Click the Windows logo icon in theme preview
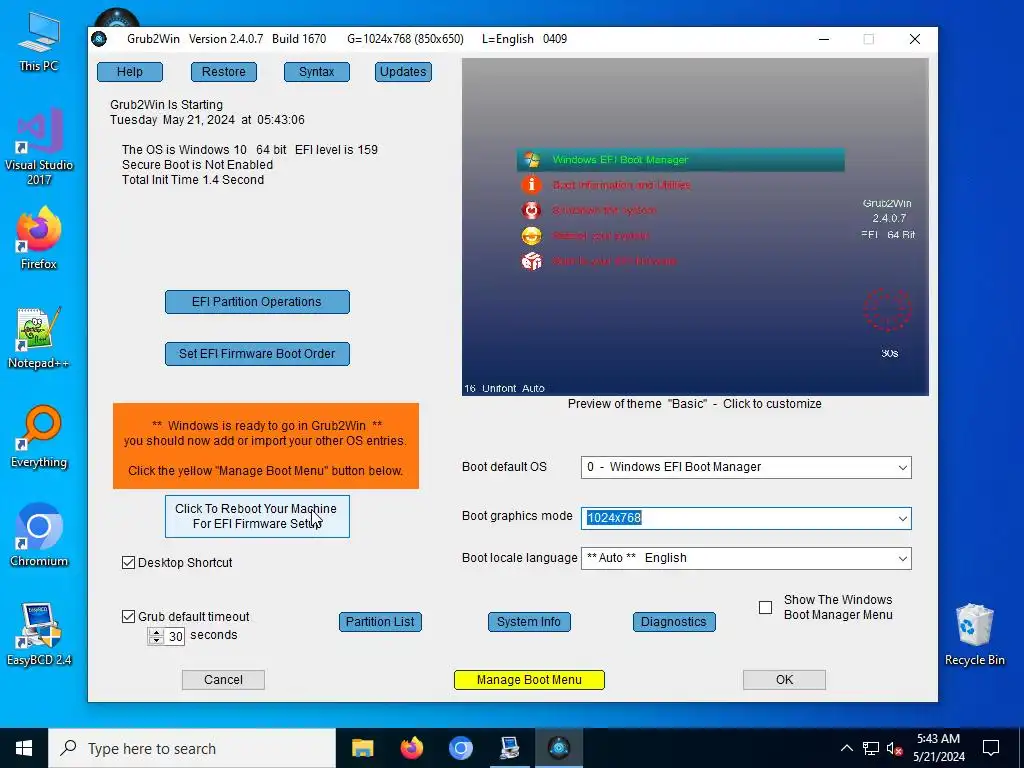Viewport: 1024px width, 768px height. (x=532, y=160)
